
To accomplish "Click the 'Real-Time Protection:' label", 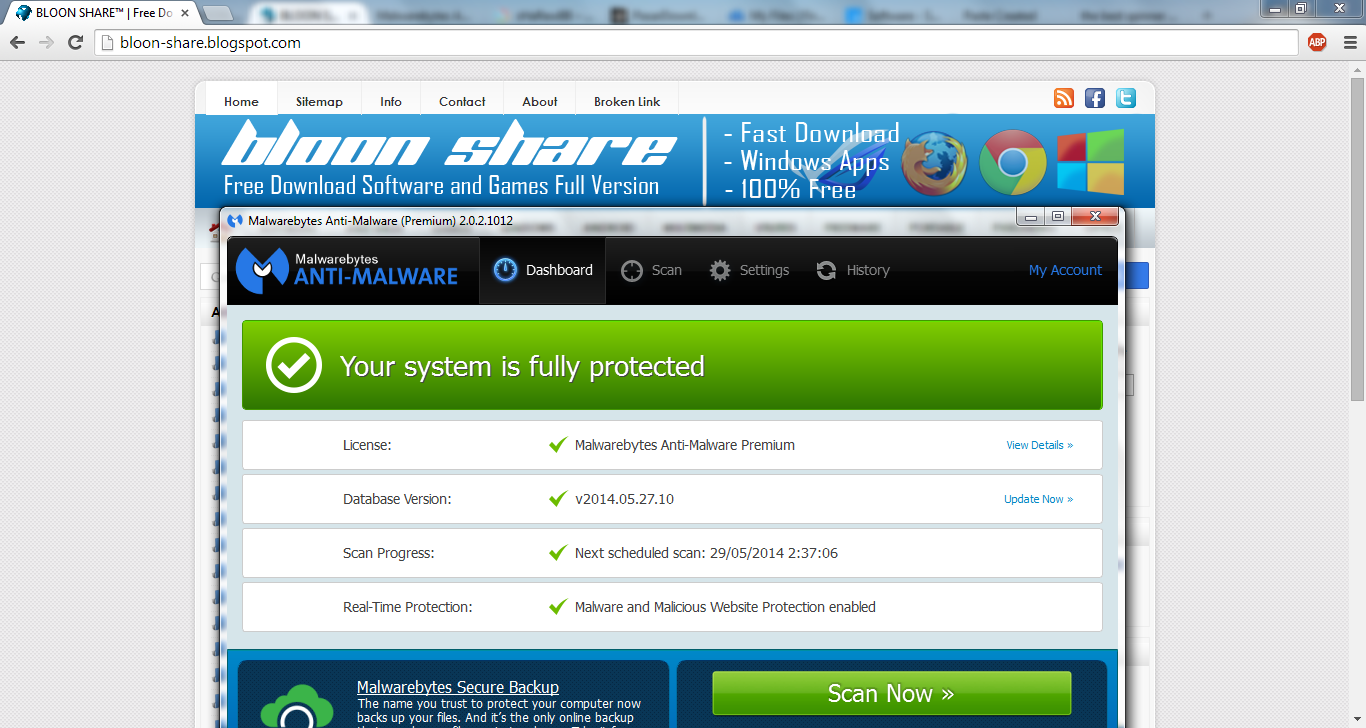I will (408, 607).
